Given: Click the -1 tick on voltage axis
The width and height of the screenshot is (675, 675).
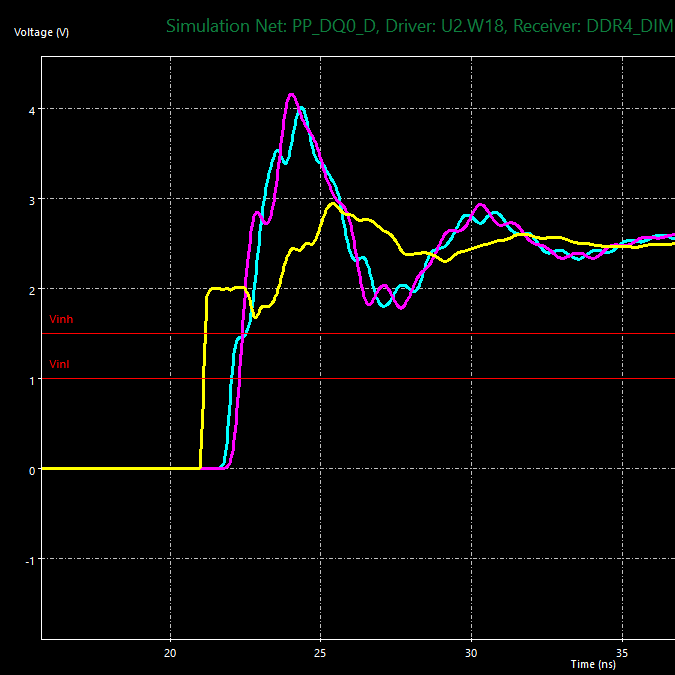Looking at the screenshot, I should click(x=30, y=561).
